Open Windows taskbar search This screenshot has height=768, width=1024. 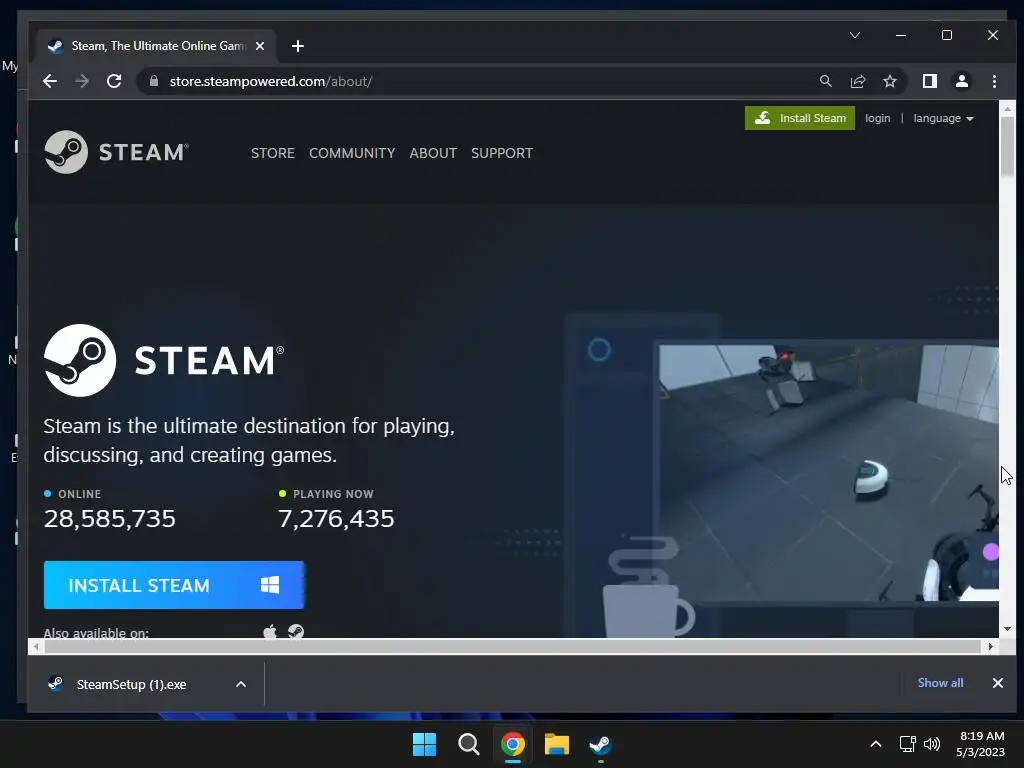tap(468, 744)
